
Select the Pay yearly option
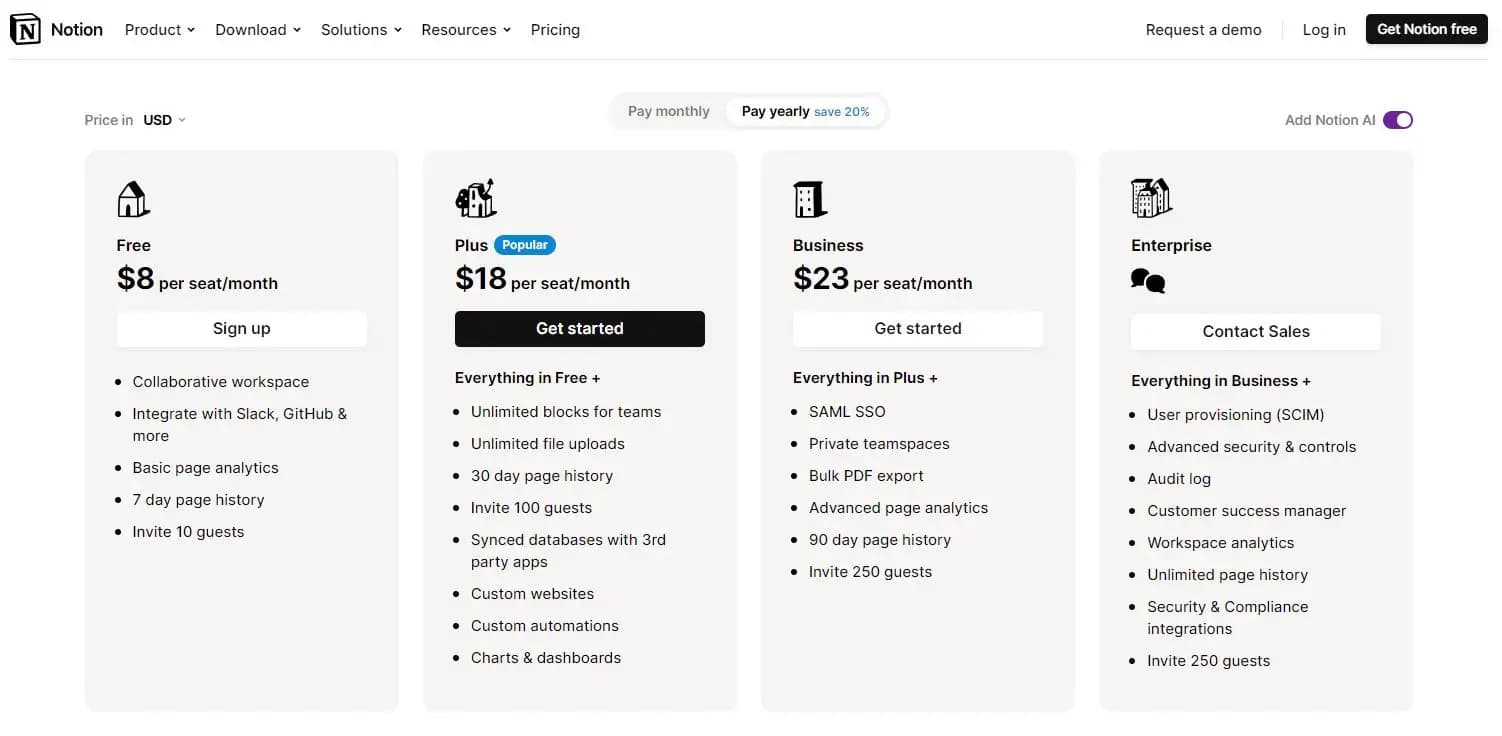pyautogui.click(x=806, y=111)
